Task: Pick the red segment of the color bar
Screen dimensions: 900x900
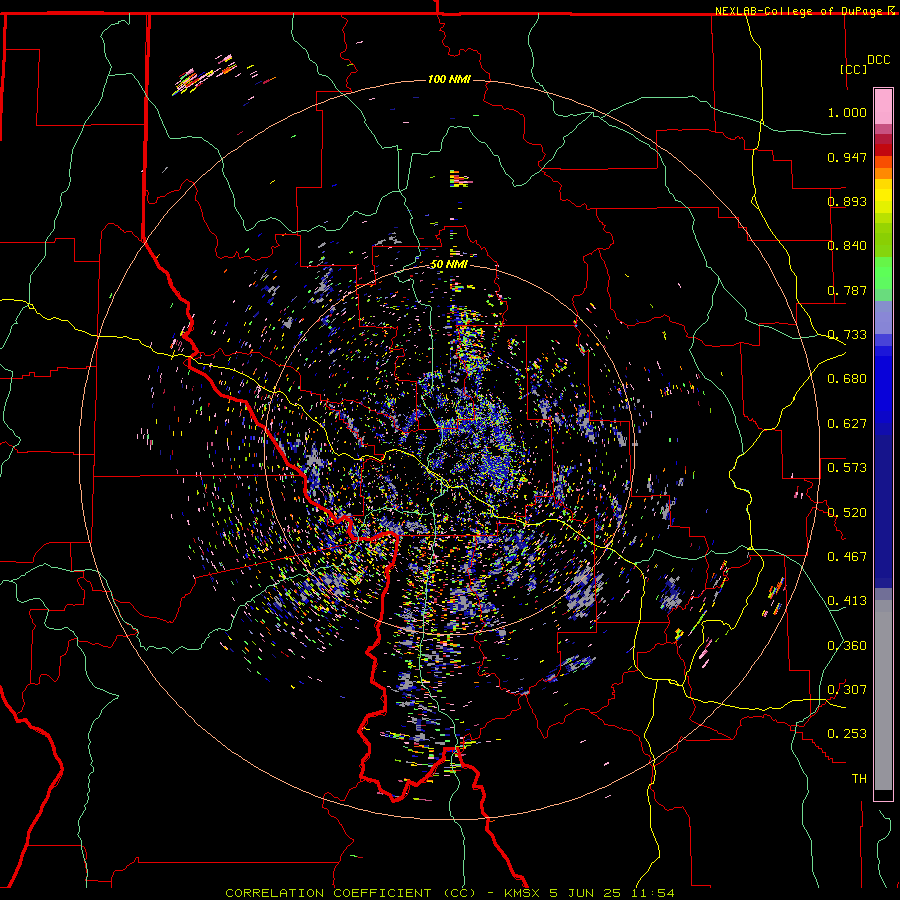Action: pyautogui.click(x=883, y=150)
